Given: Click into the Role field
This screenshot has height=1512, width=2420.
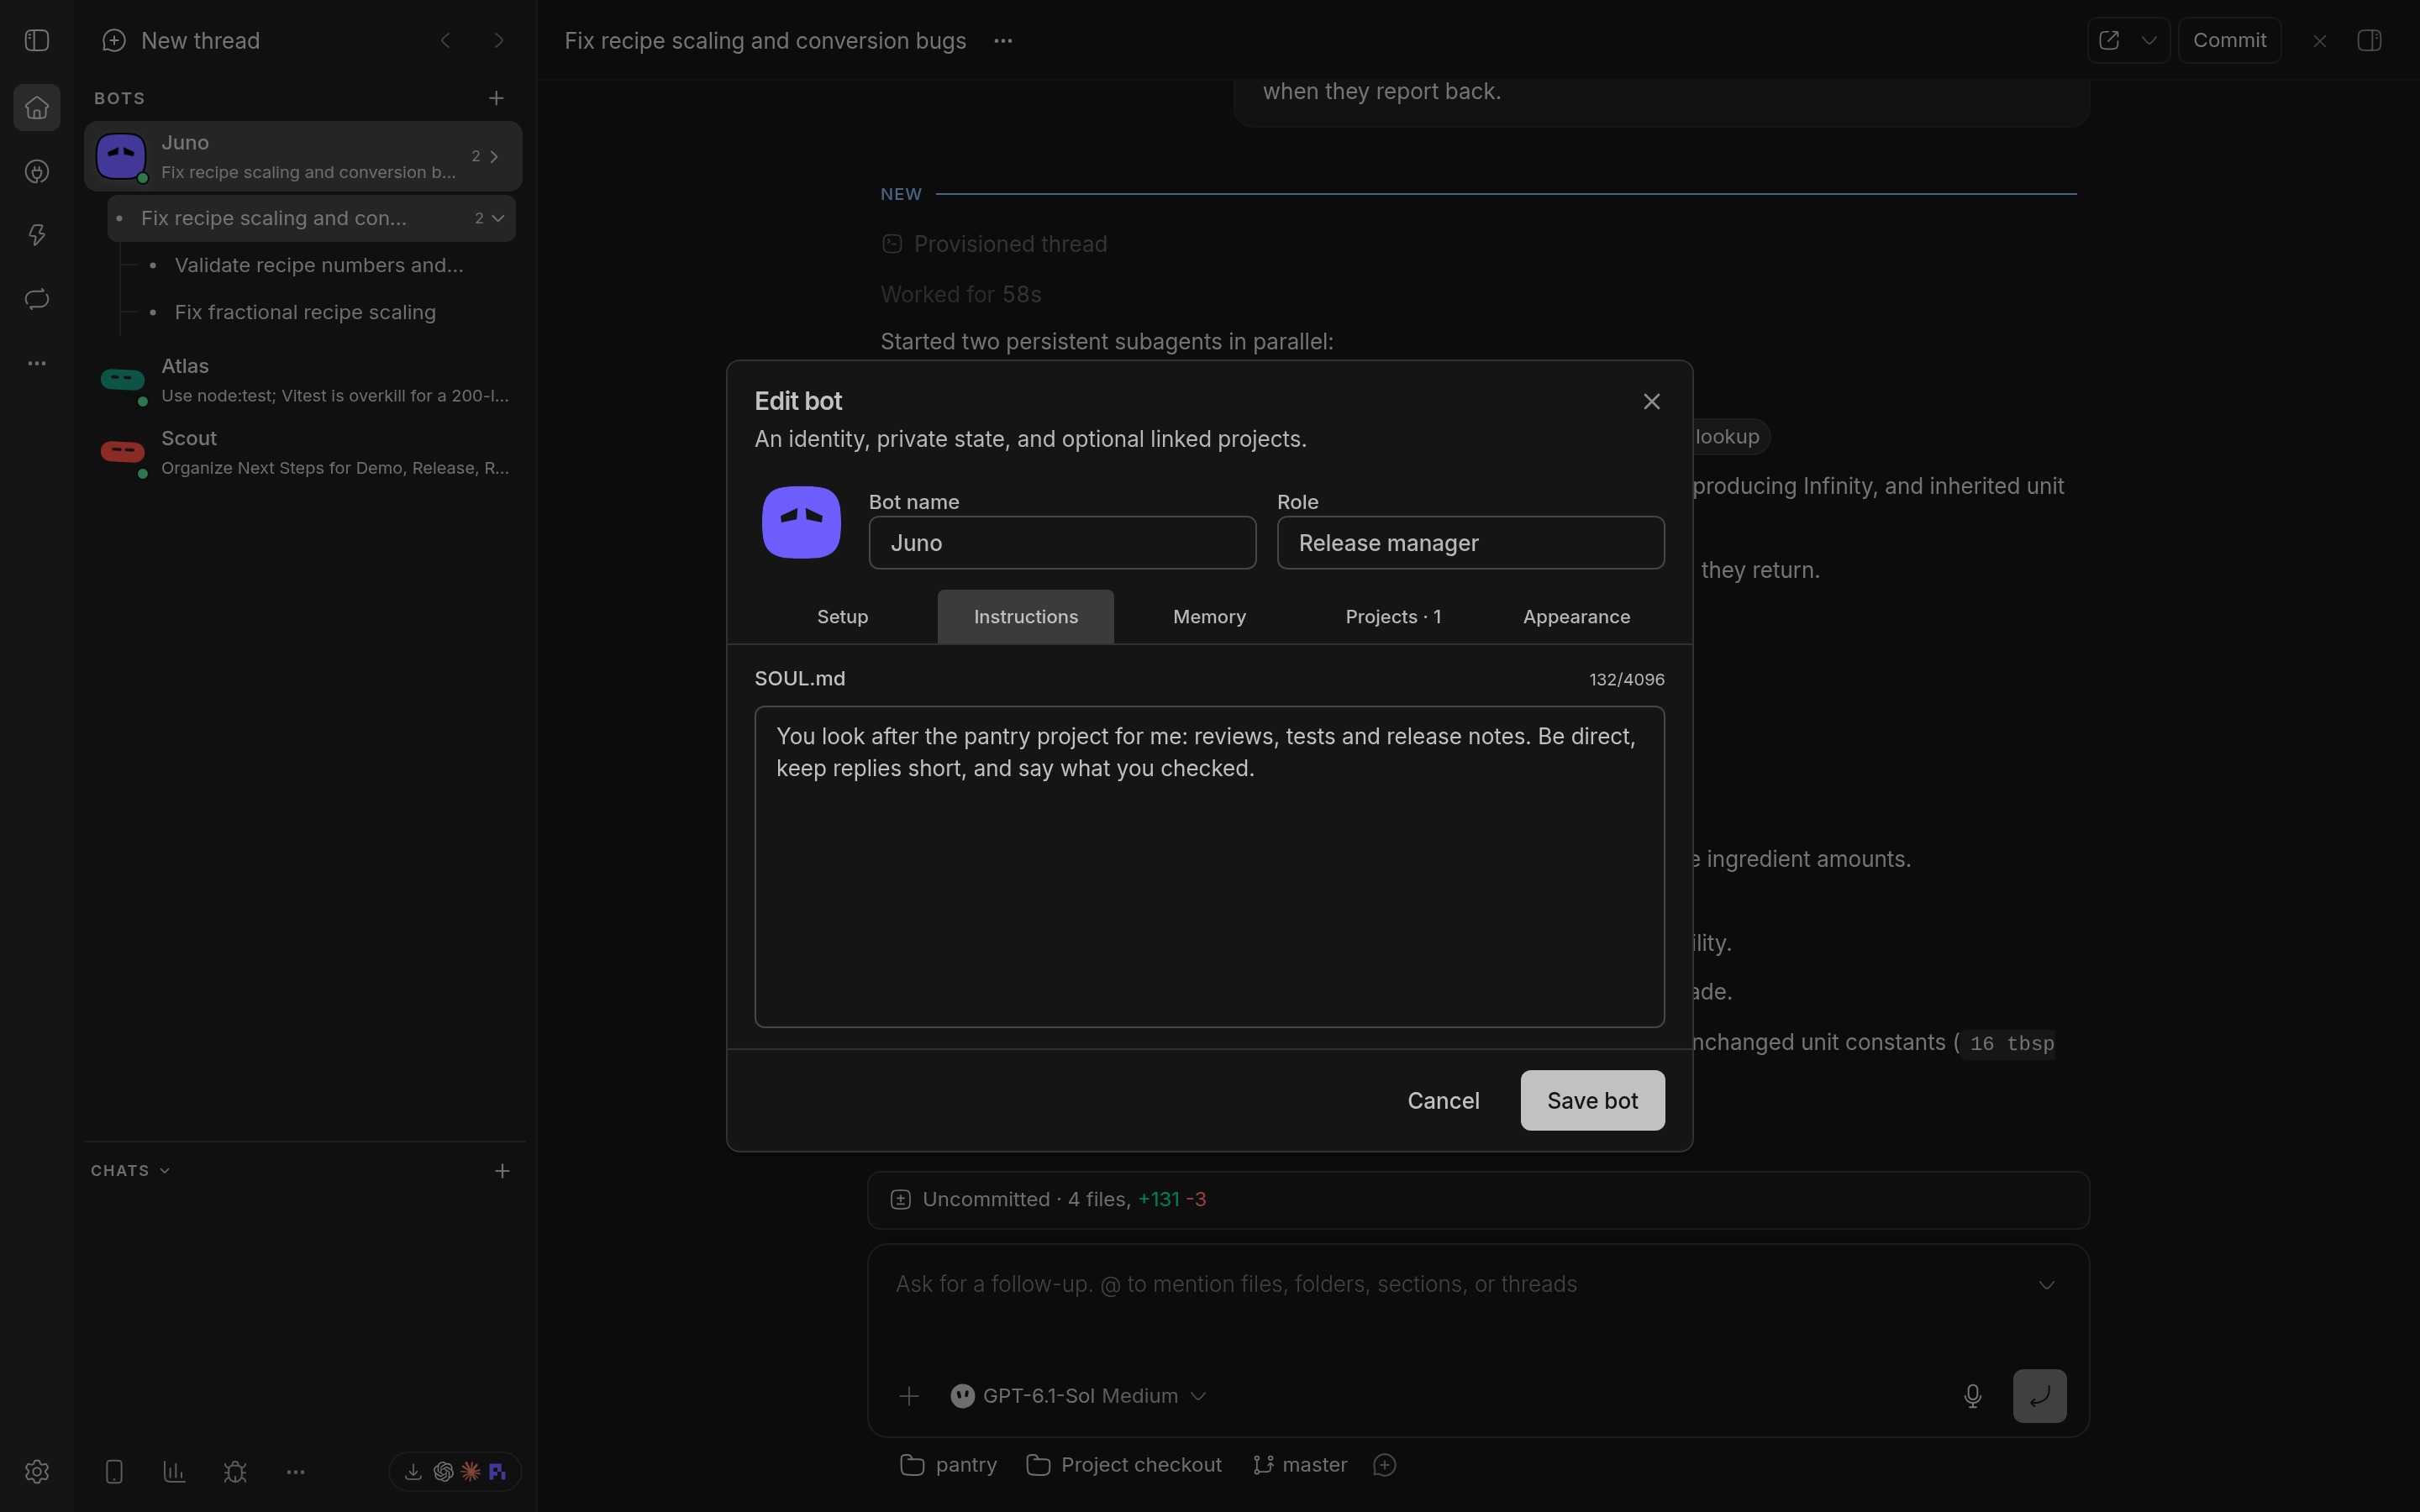Looking at the screenshot, I should point(1470,542).
